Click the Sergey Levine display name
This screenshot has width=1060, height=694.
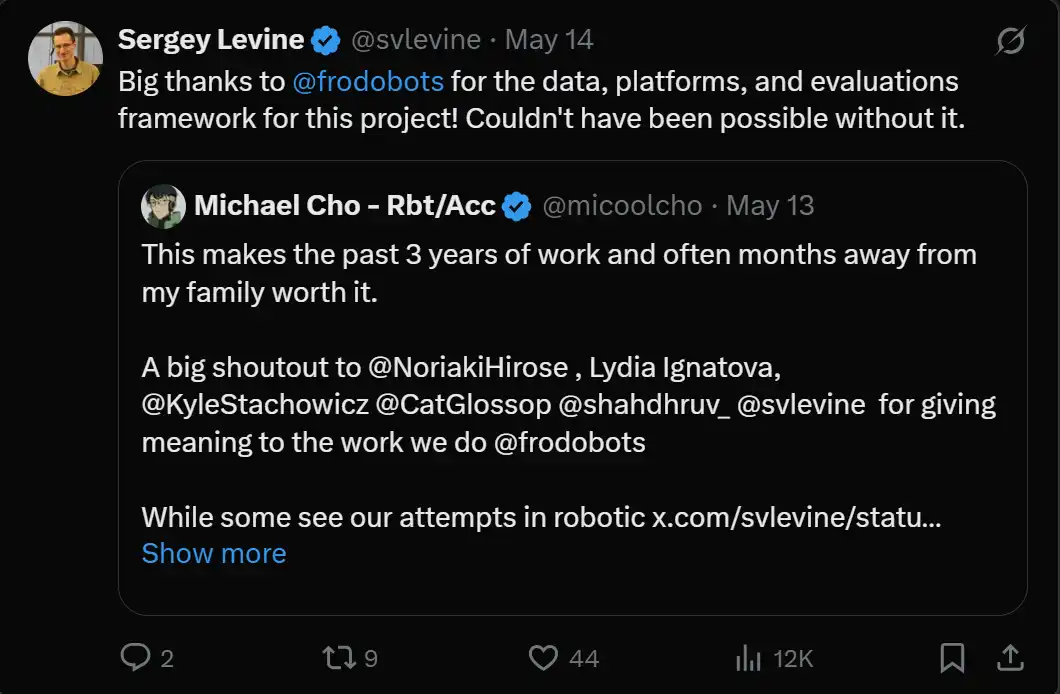point(211,40)
